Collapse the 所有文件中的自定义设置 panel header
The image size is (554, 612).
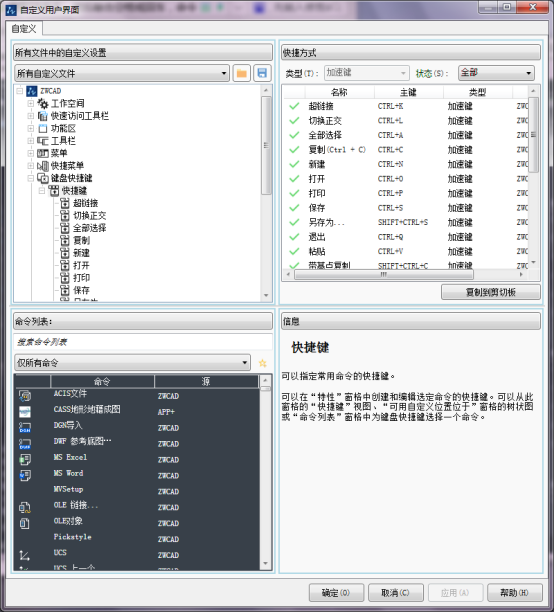coord(143,52)
